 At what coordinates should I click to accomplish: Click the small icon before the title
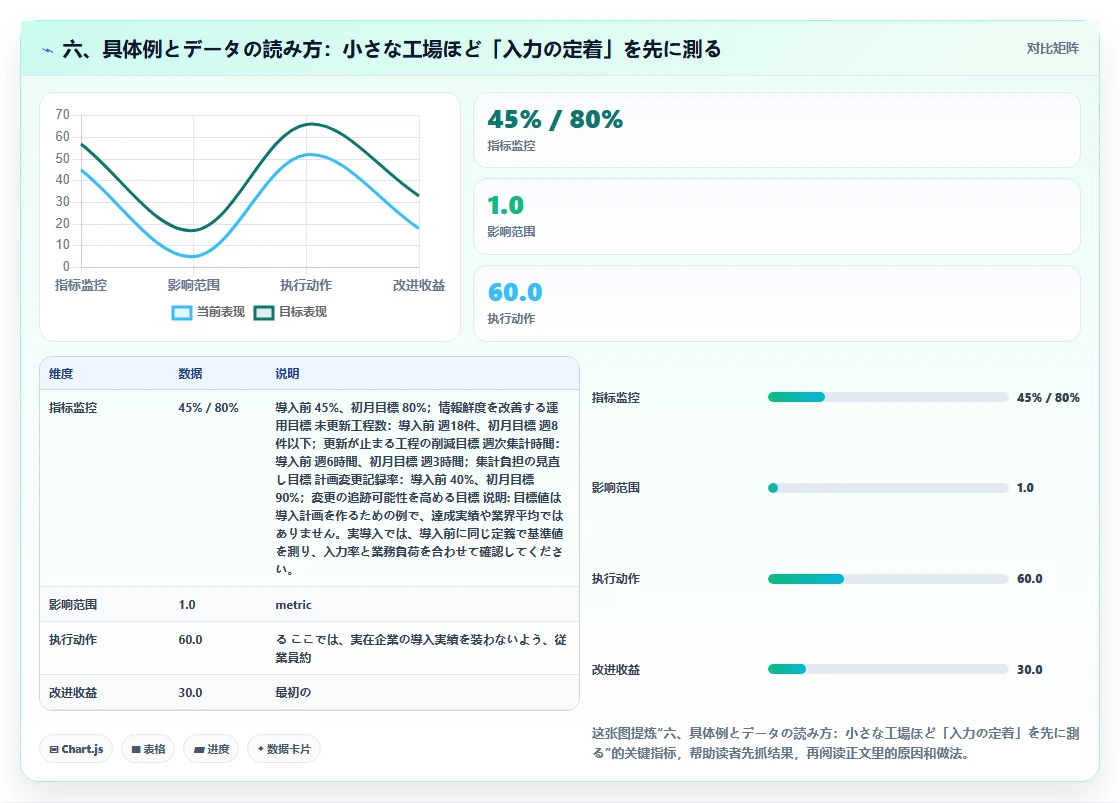(48, 50)
